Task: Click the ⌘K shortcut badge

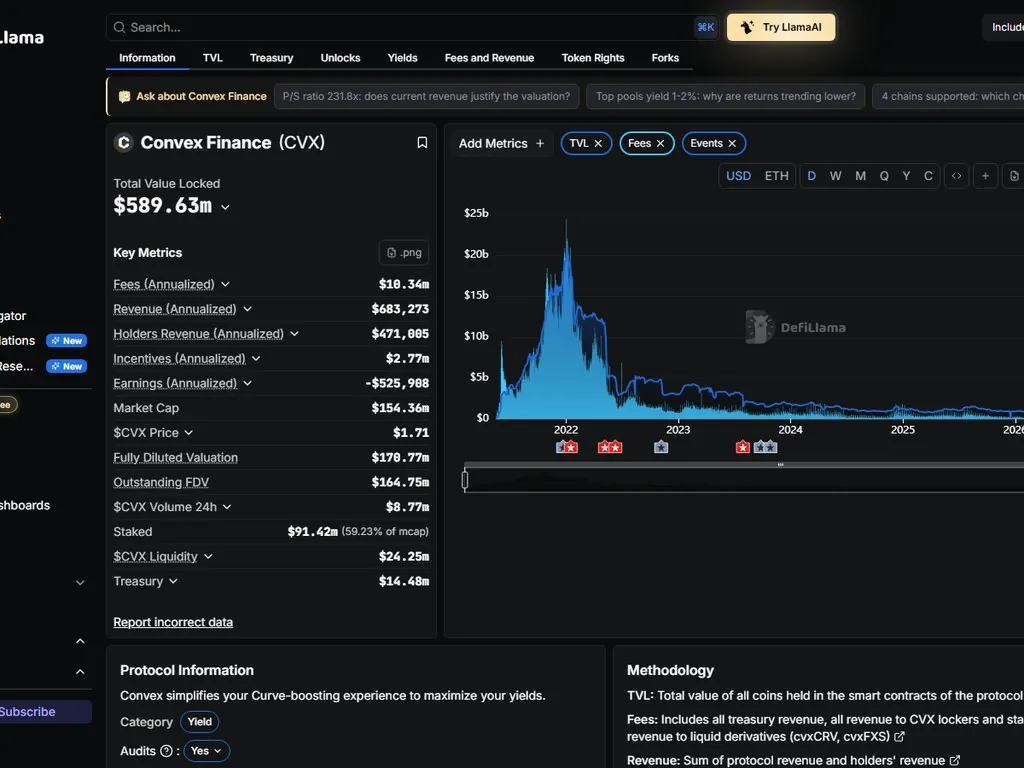Action: [705, 27]
